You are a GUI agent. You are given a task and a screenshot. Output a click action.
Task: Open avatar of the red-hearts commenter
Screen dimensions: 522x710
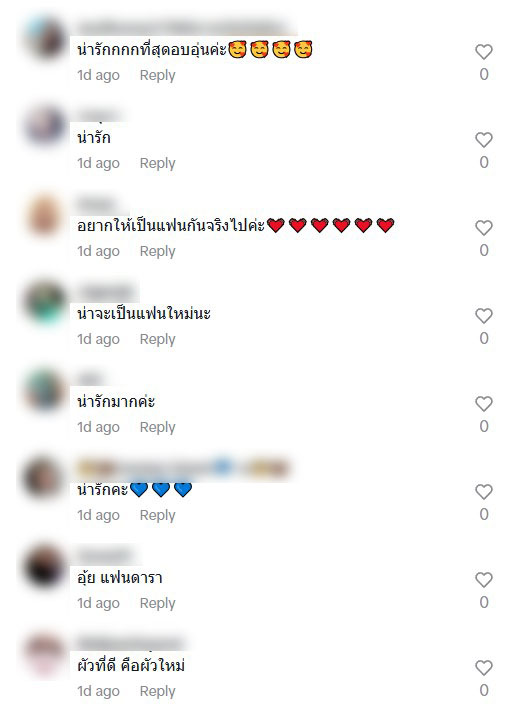45,214
